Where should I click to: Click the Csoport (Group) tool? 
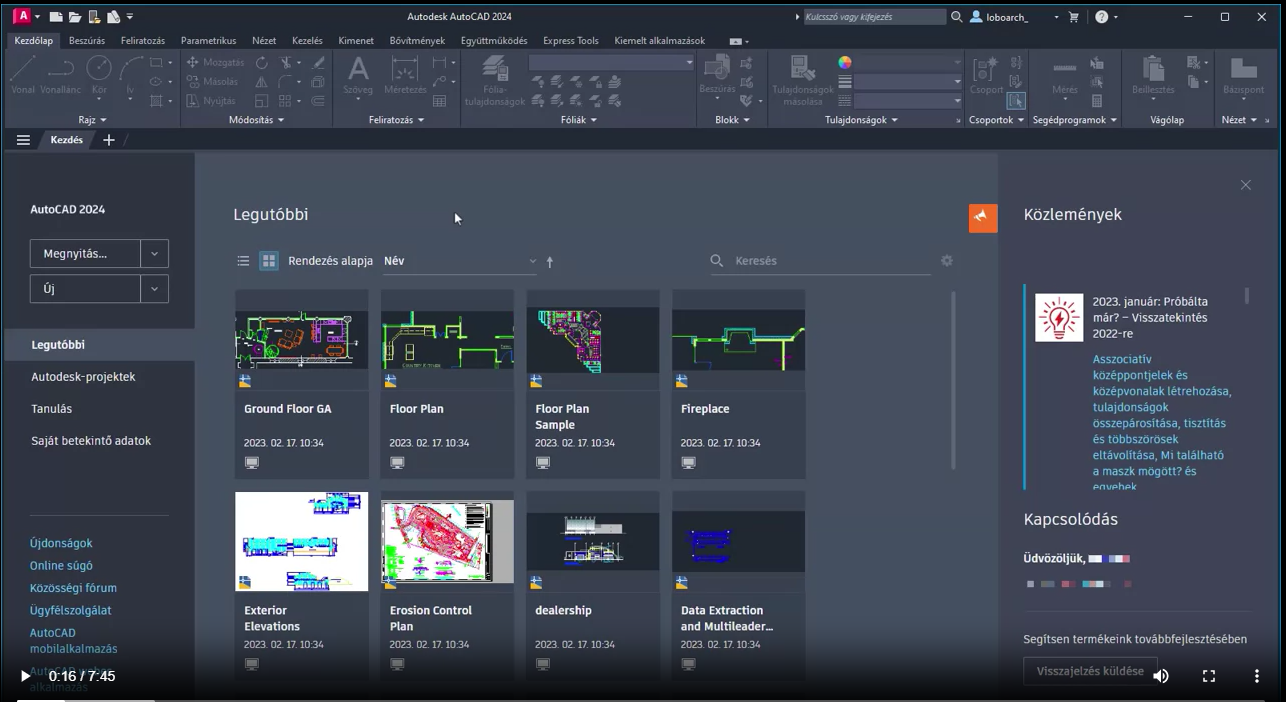(987, 76)
